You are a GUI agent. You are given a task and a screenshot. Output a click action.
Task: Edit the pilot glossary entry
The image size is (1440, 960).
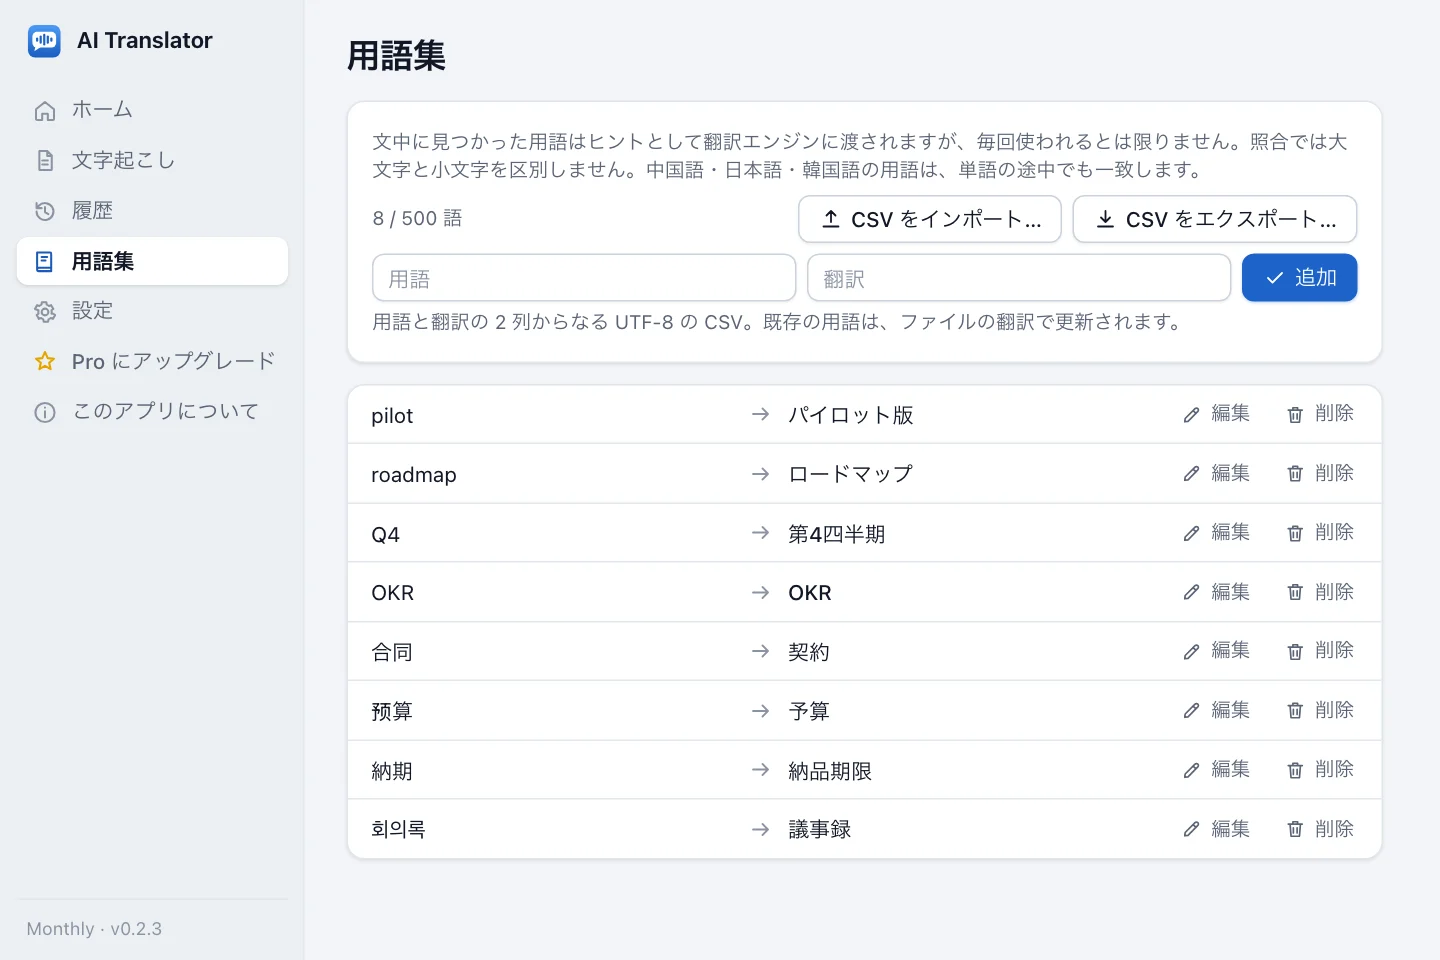(1217, 414)
